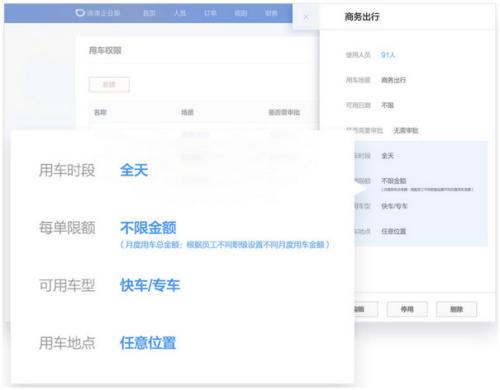Click the 新建 button under 用车权限
This screenshot has width=500, height=390.
pyautogui.click(x=109, y=85)
